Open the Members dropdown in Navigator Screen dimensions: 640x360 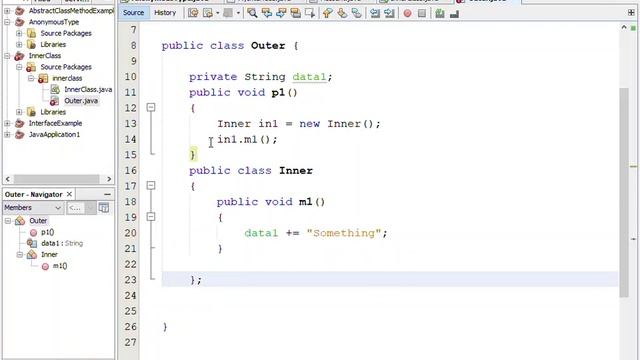point(33,208)
